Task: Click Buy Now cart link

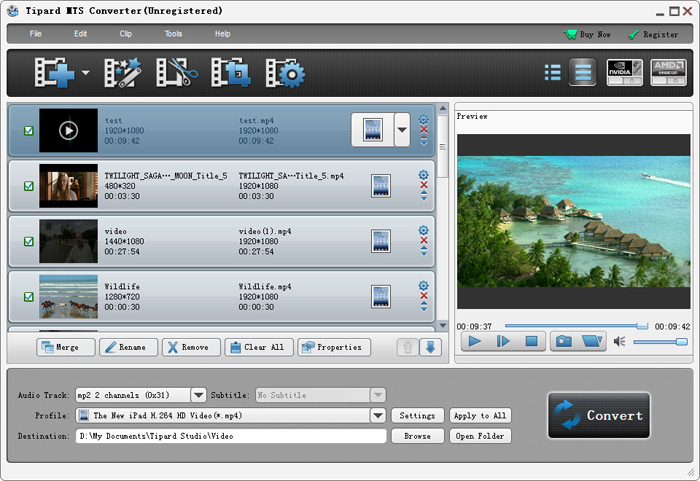Action: [x=587, y=34]
